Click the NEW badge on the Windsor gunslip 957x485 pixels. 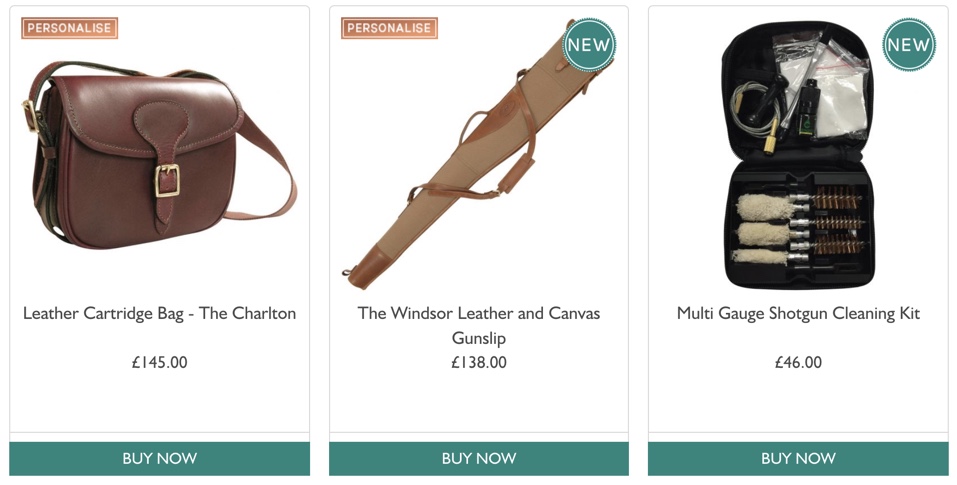(588, 45)
